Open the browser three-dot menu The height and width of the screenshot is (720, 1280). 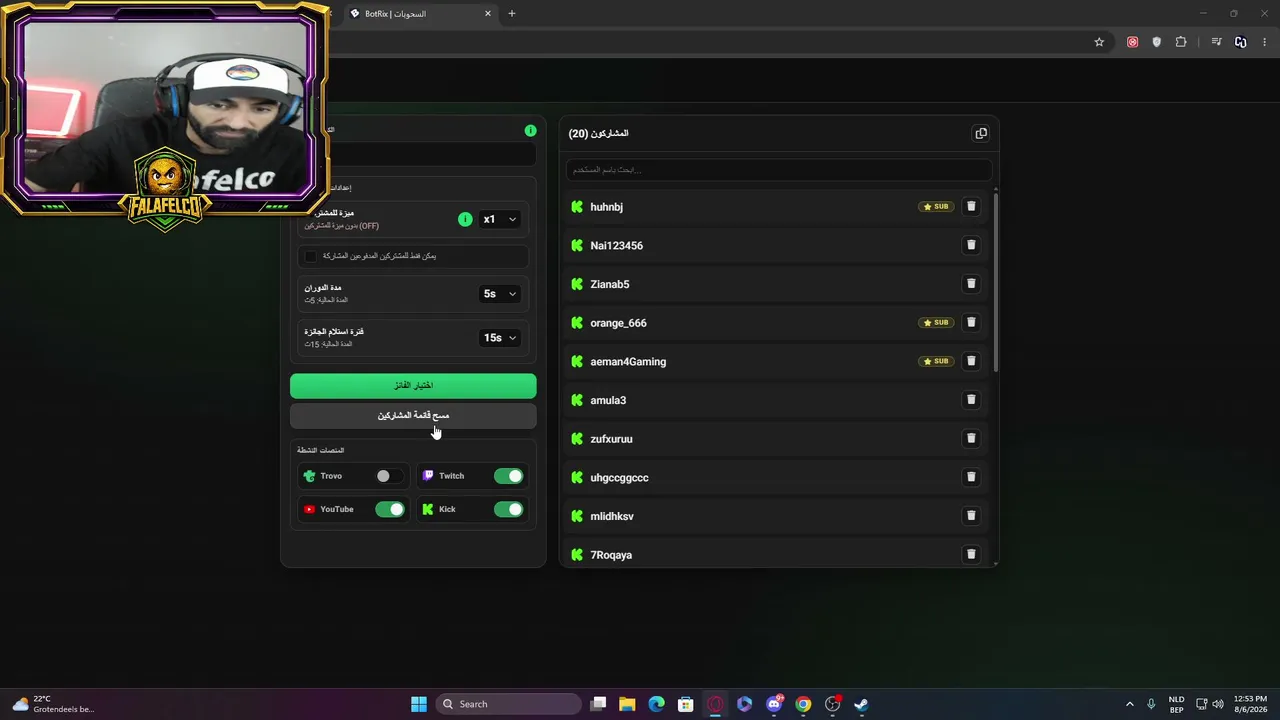(x=1265, y=42)
